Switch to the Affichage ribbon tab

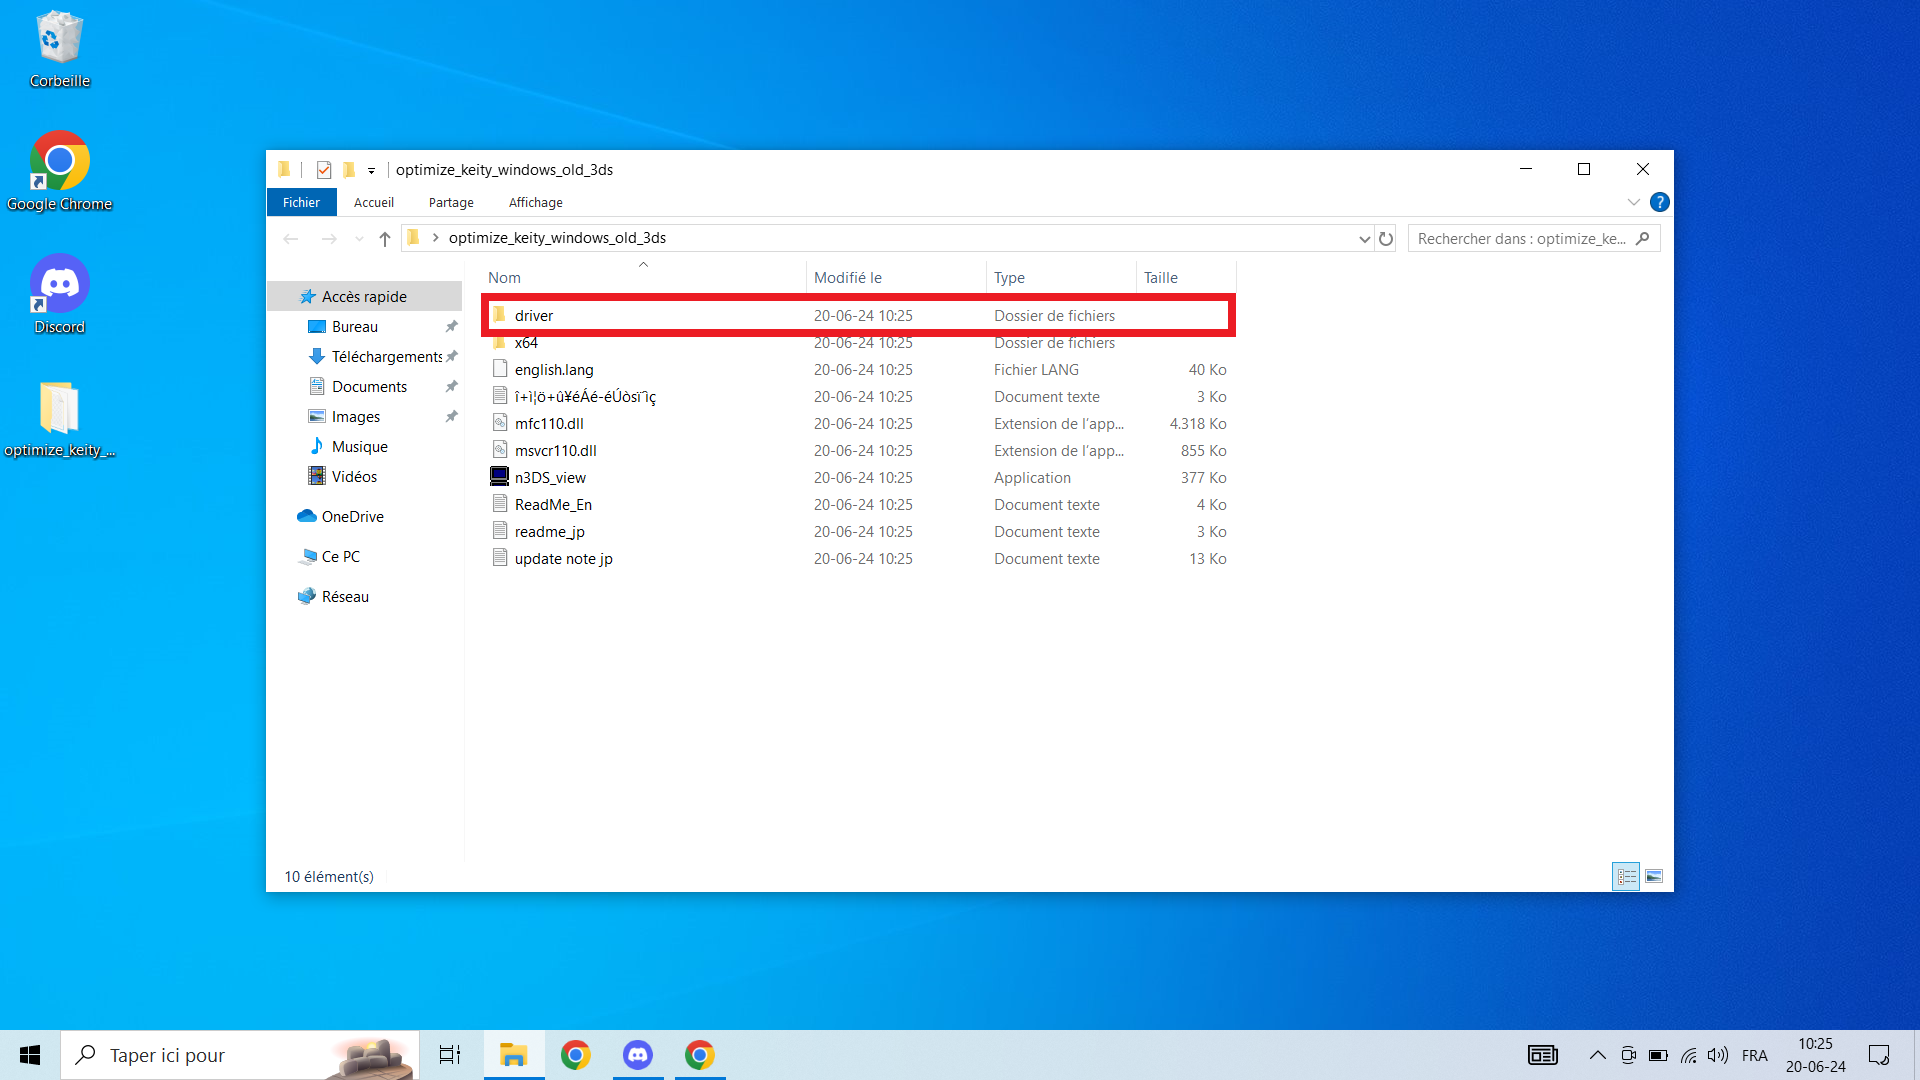pos(535,203)
